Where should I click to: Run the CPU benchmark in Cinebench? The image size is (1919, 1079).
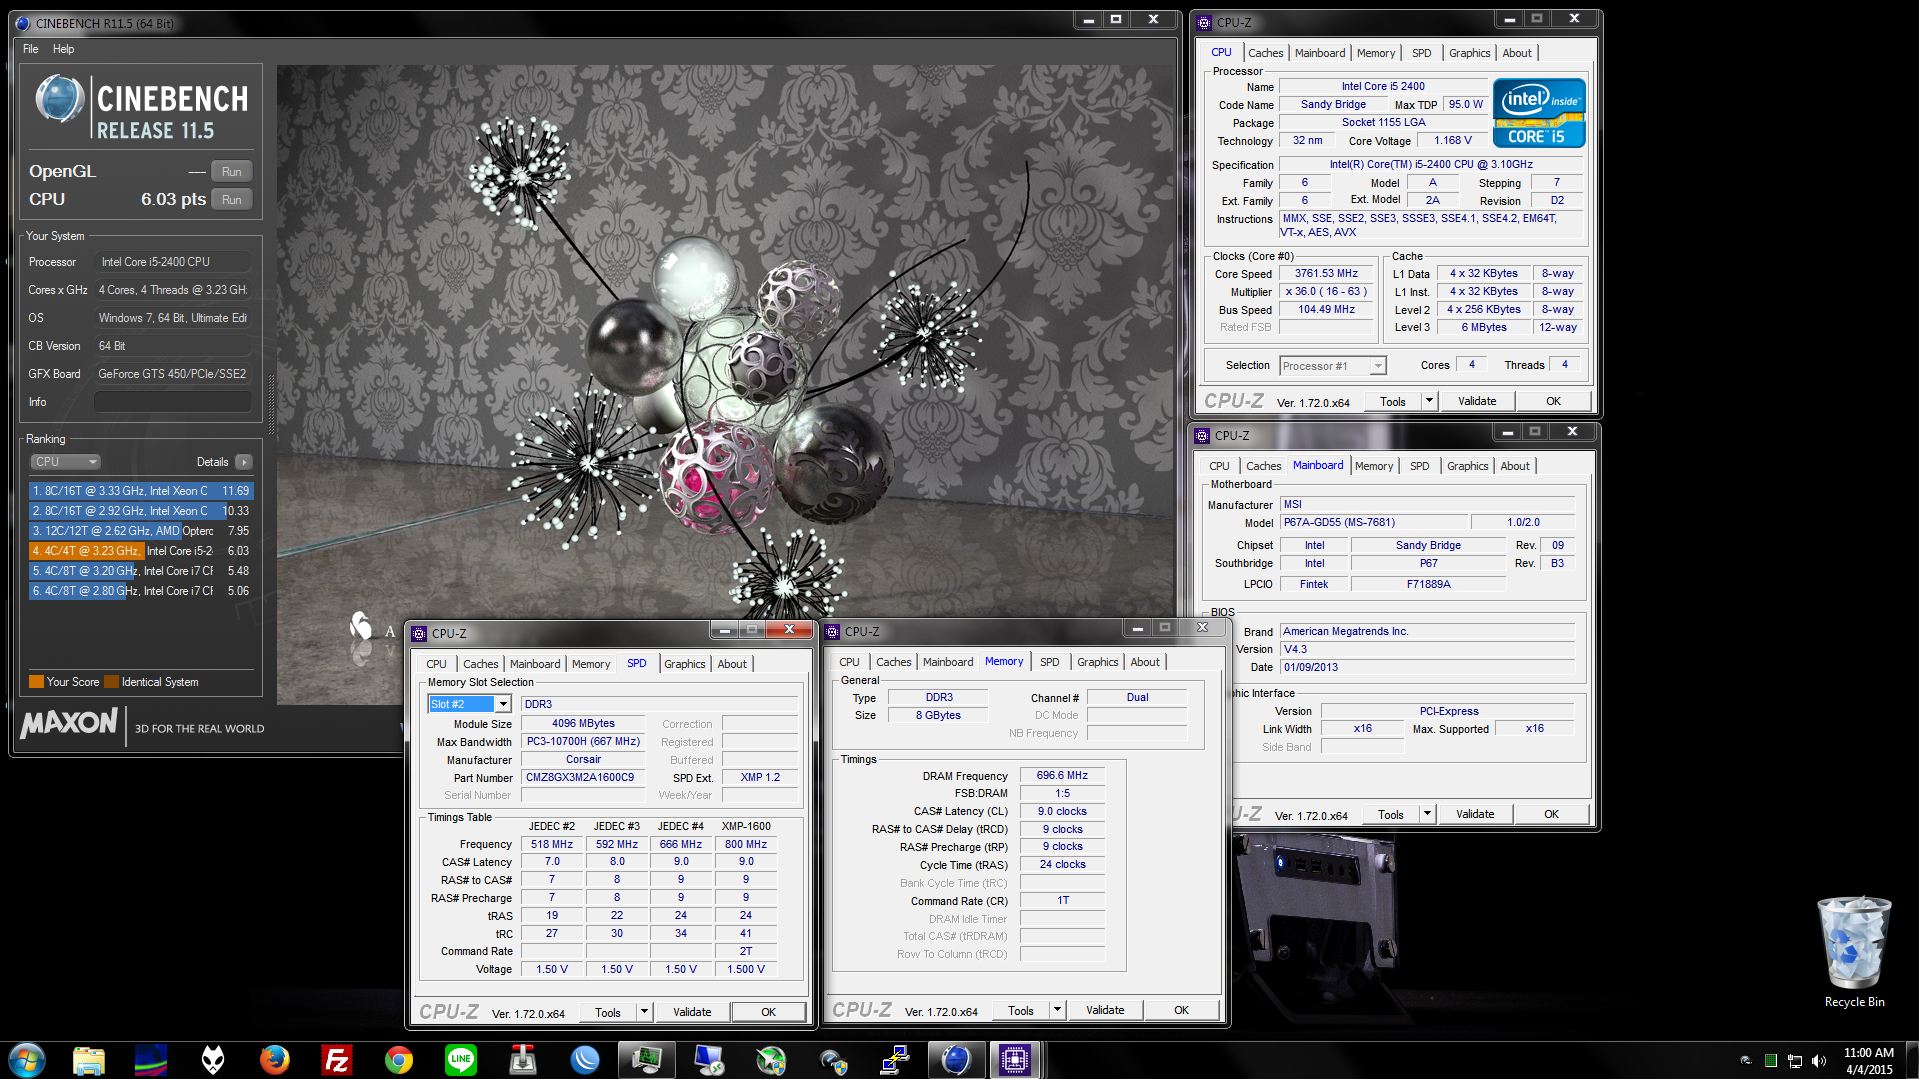pos(231,200)
